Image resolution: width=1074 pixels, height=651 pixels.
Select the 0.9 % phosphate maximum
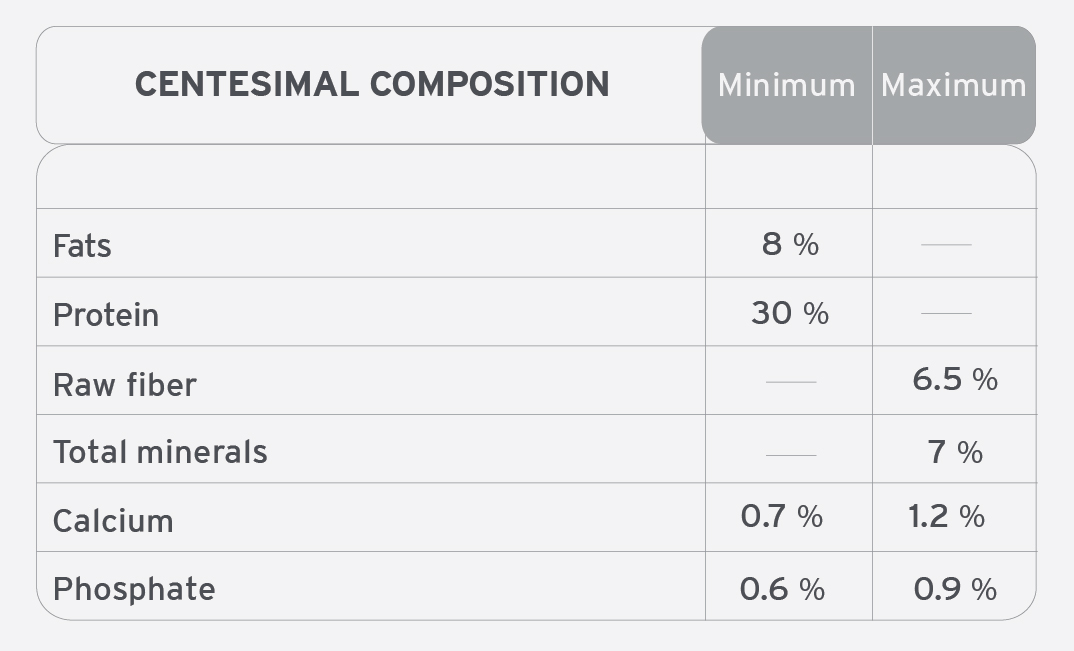point(955,589)
